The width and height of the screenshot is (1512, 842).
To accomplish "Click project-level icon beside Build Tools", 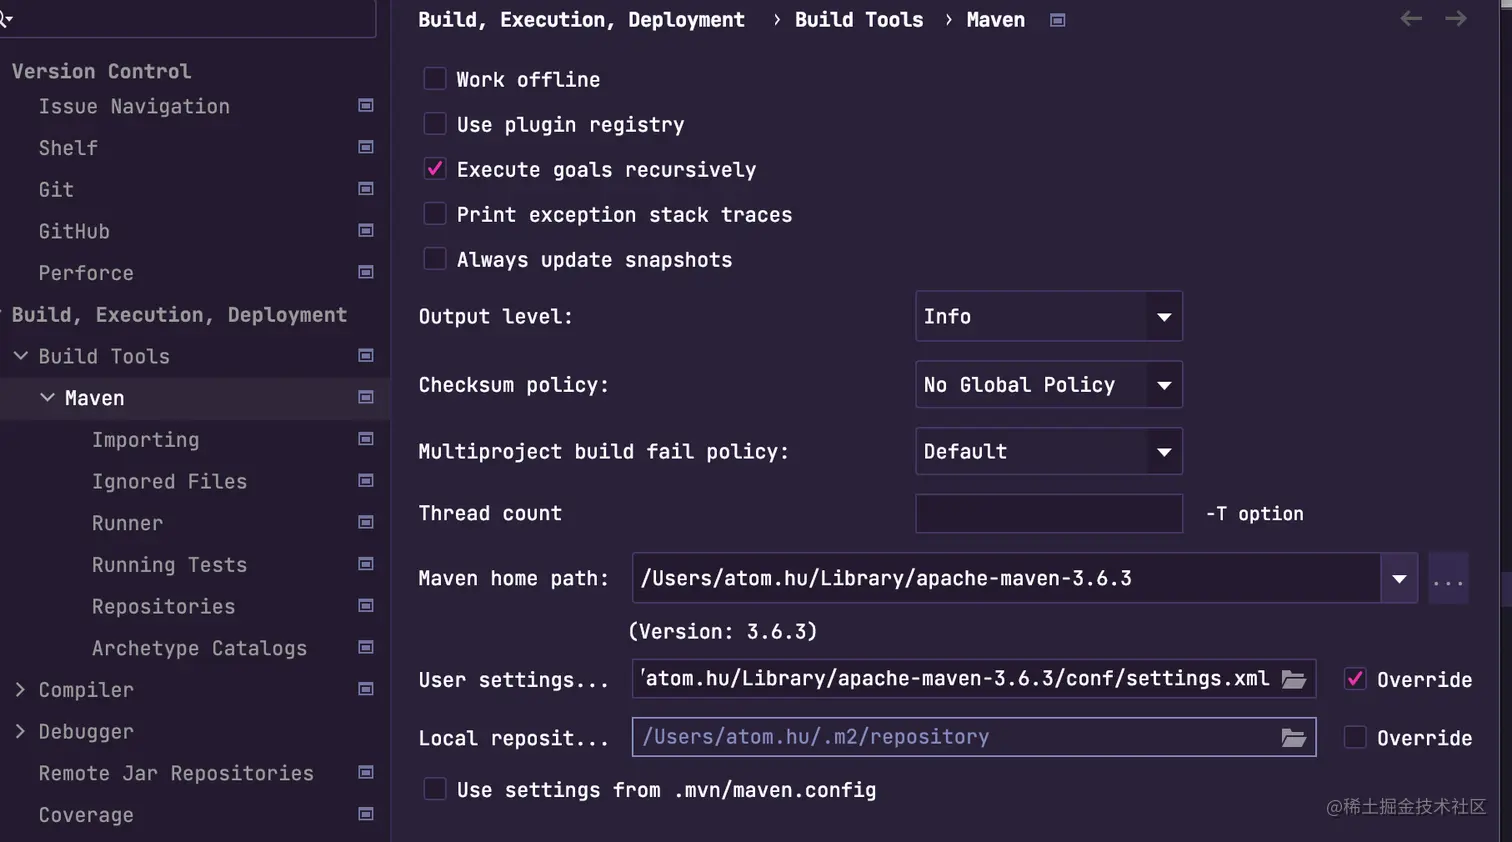I will tap(366, 356).
